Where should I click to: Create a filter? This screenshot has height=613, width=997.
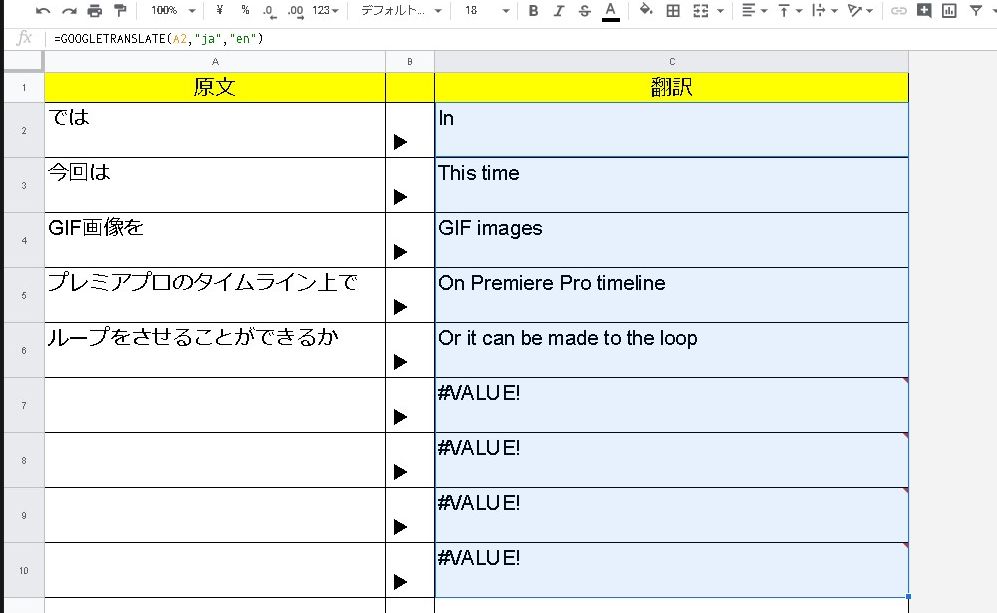tap(975, 10)
